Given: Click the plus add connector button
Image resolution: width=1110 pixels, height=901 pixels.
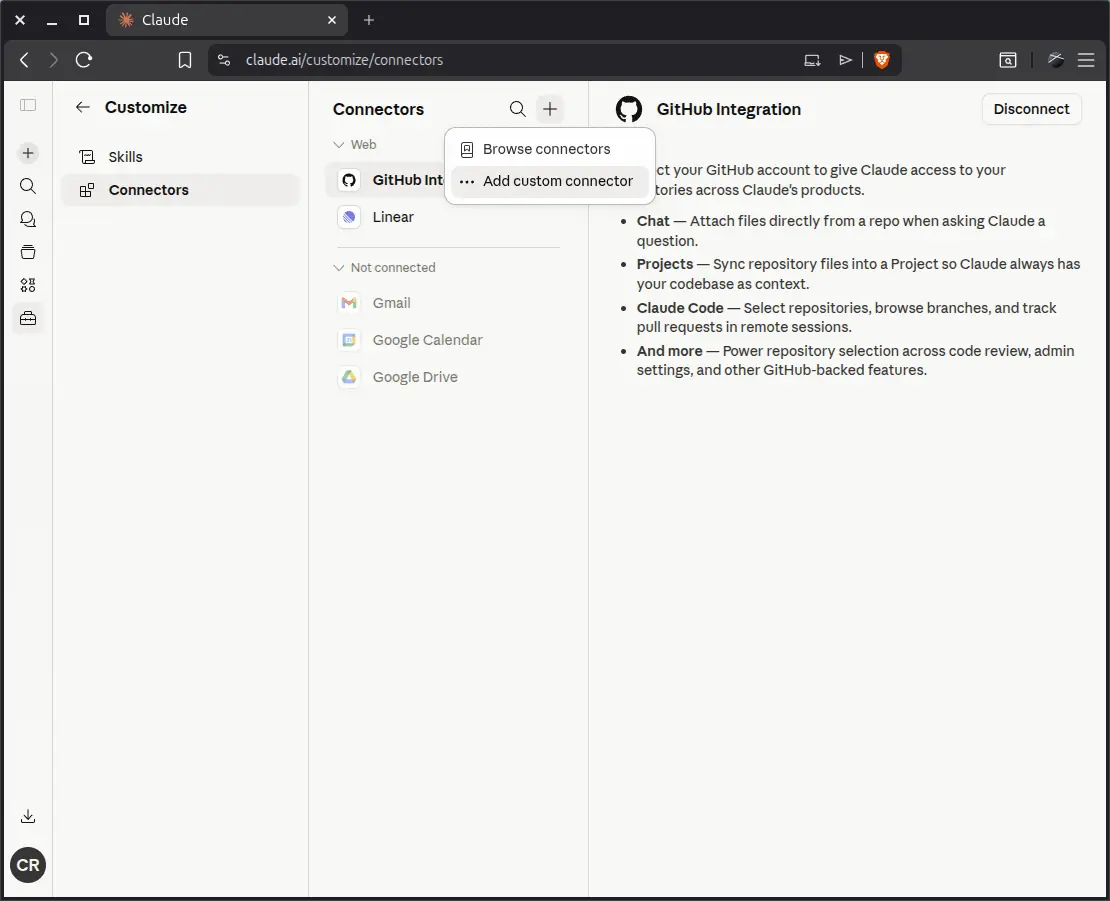Looking at the screenshot, I should [550, 109].
